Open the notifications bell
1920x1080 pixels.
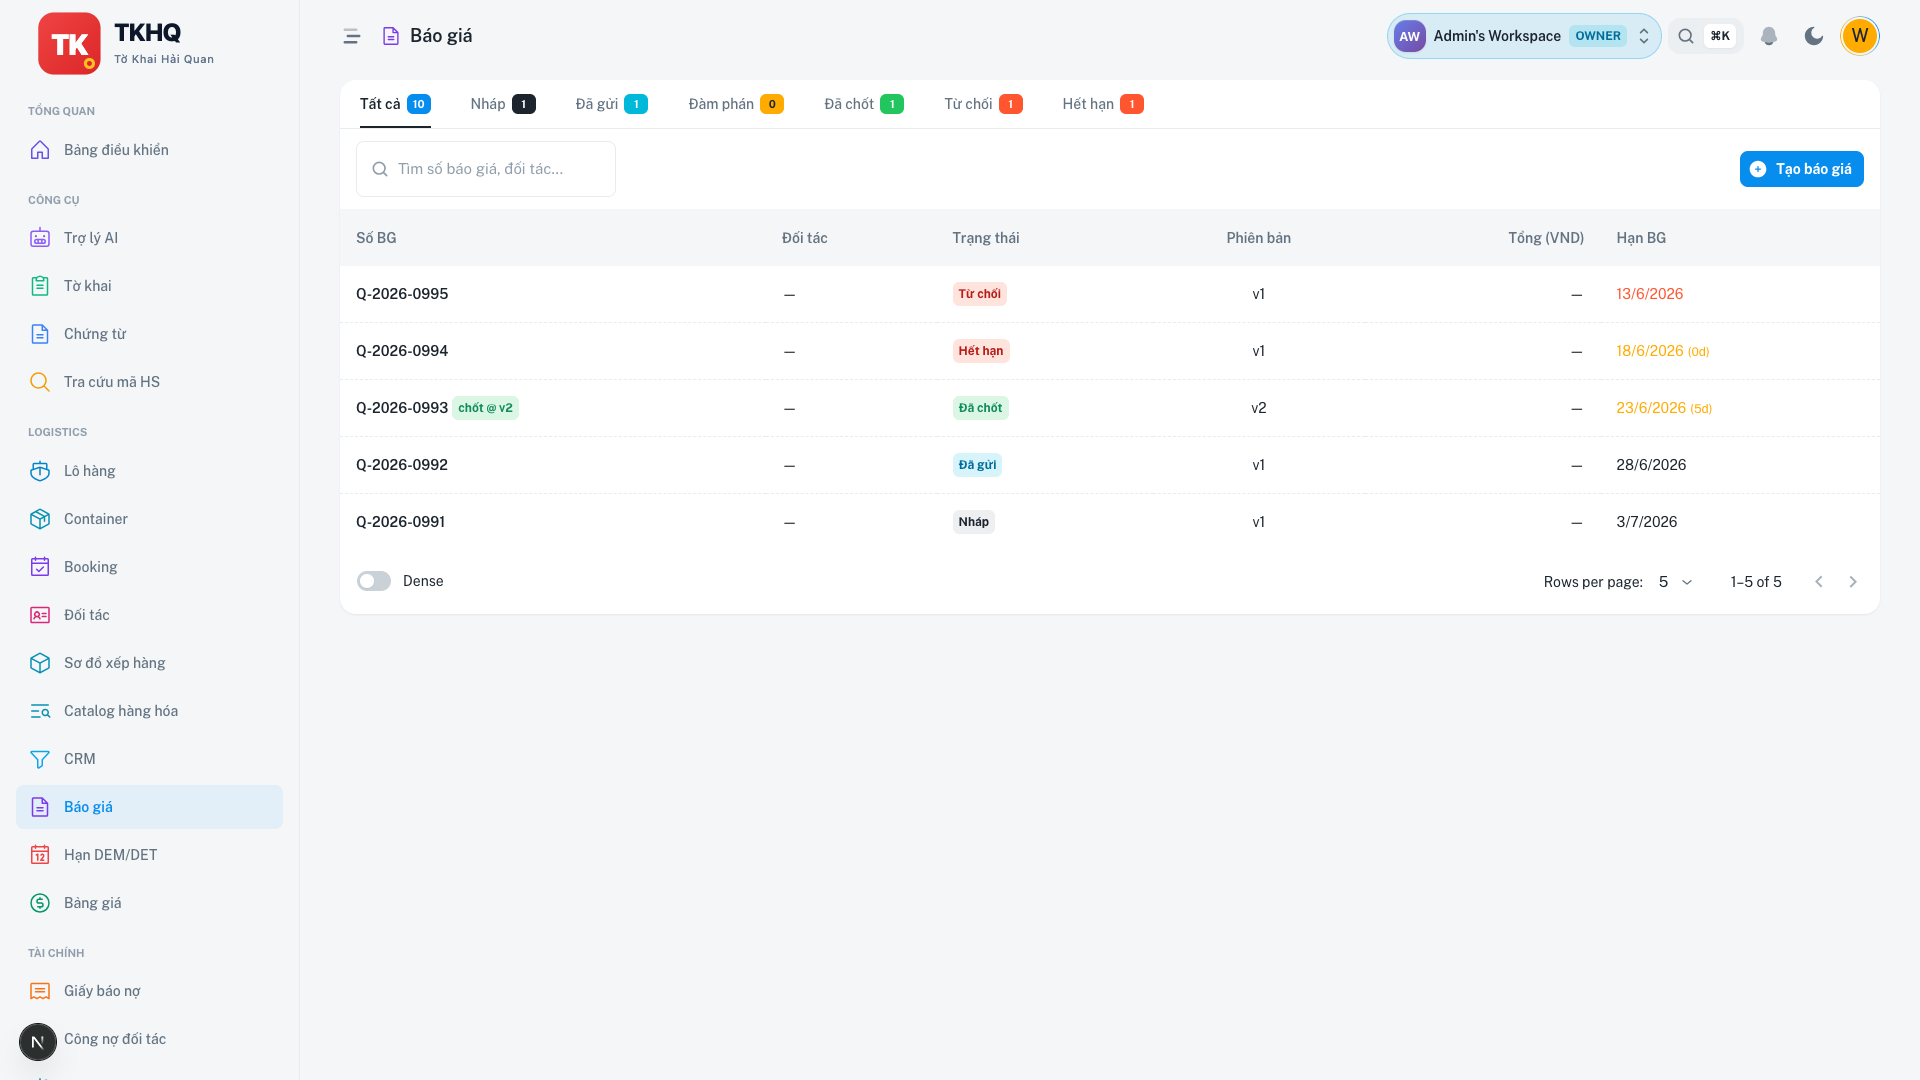click(1768, 36)
